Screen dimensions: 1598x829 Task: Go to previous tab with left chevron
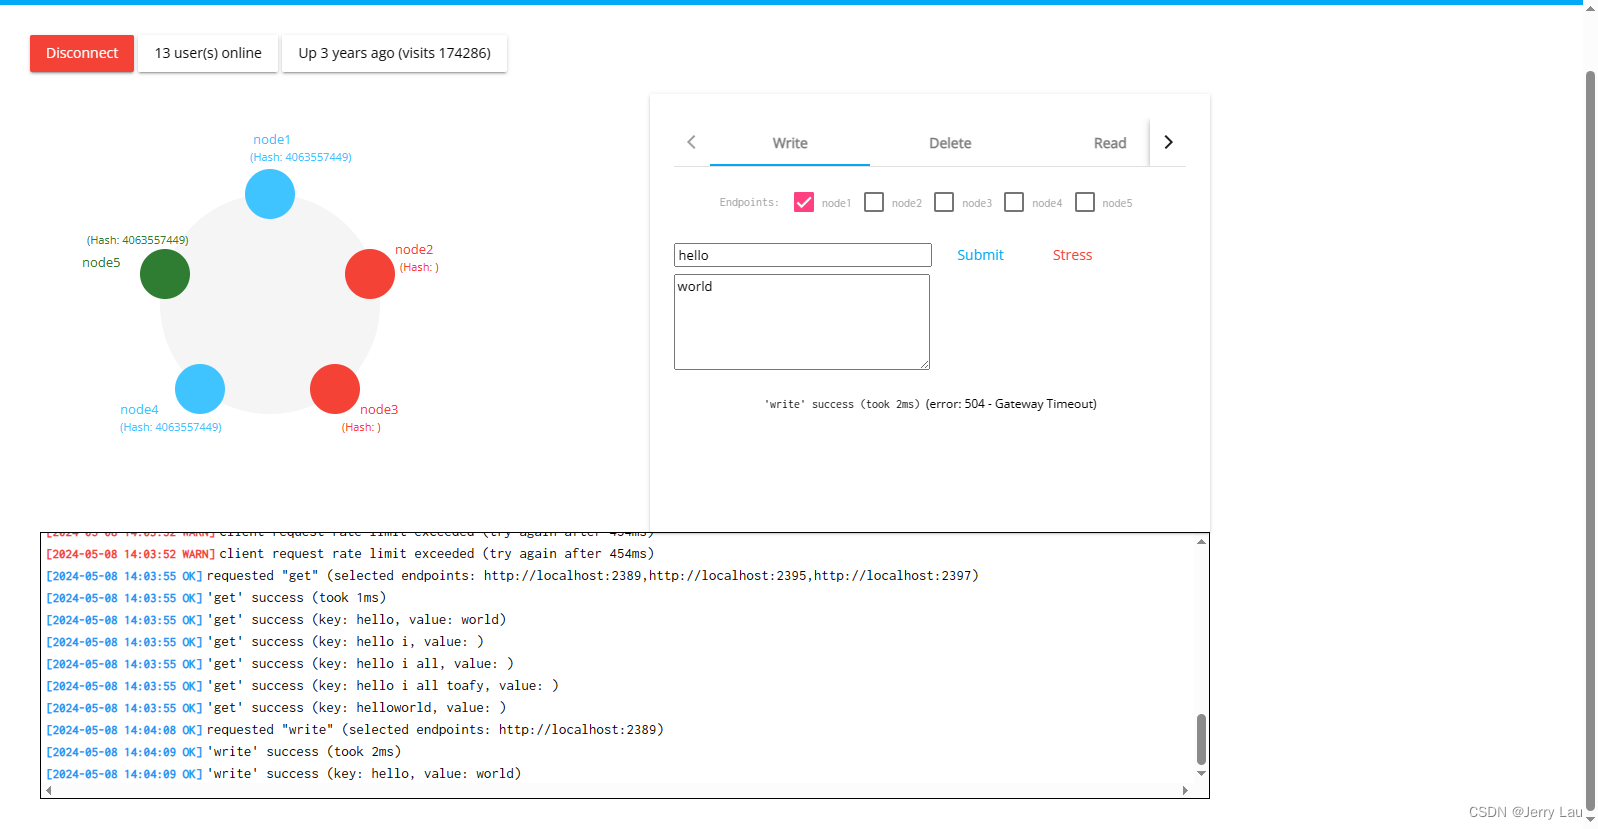pyautogui.click(x=691, y=142)
